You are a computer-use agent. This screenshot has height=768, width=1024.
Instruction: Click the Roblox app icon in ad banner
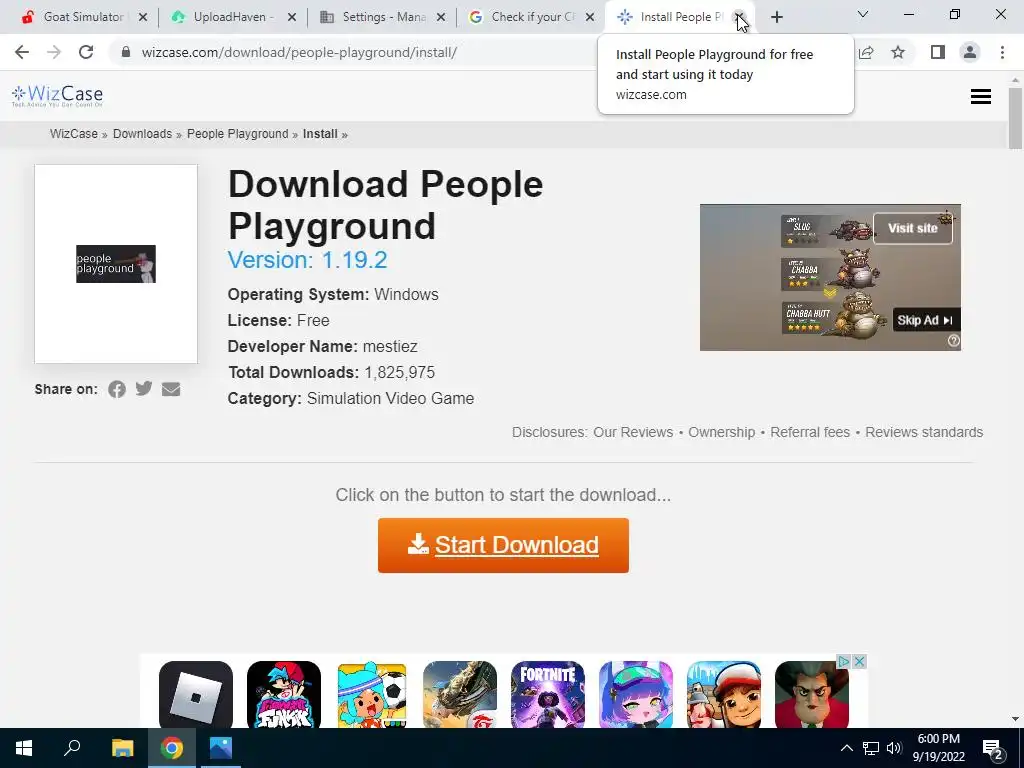click(x=196, y=695)
